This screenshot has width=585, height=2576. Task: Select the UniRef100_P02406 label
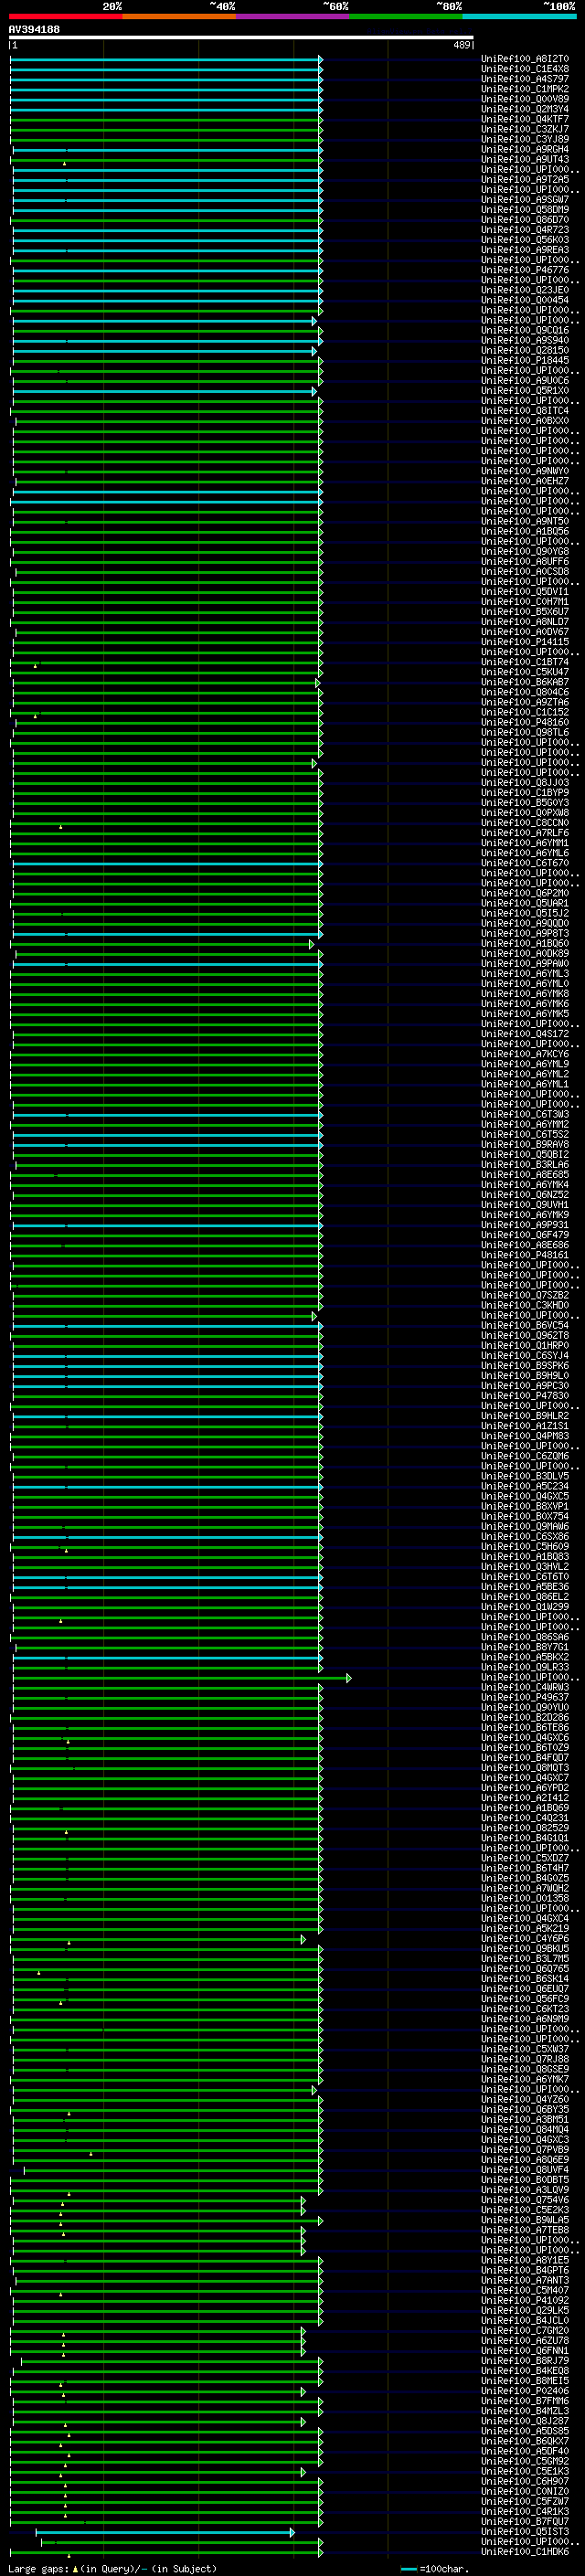525,2391
